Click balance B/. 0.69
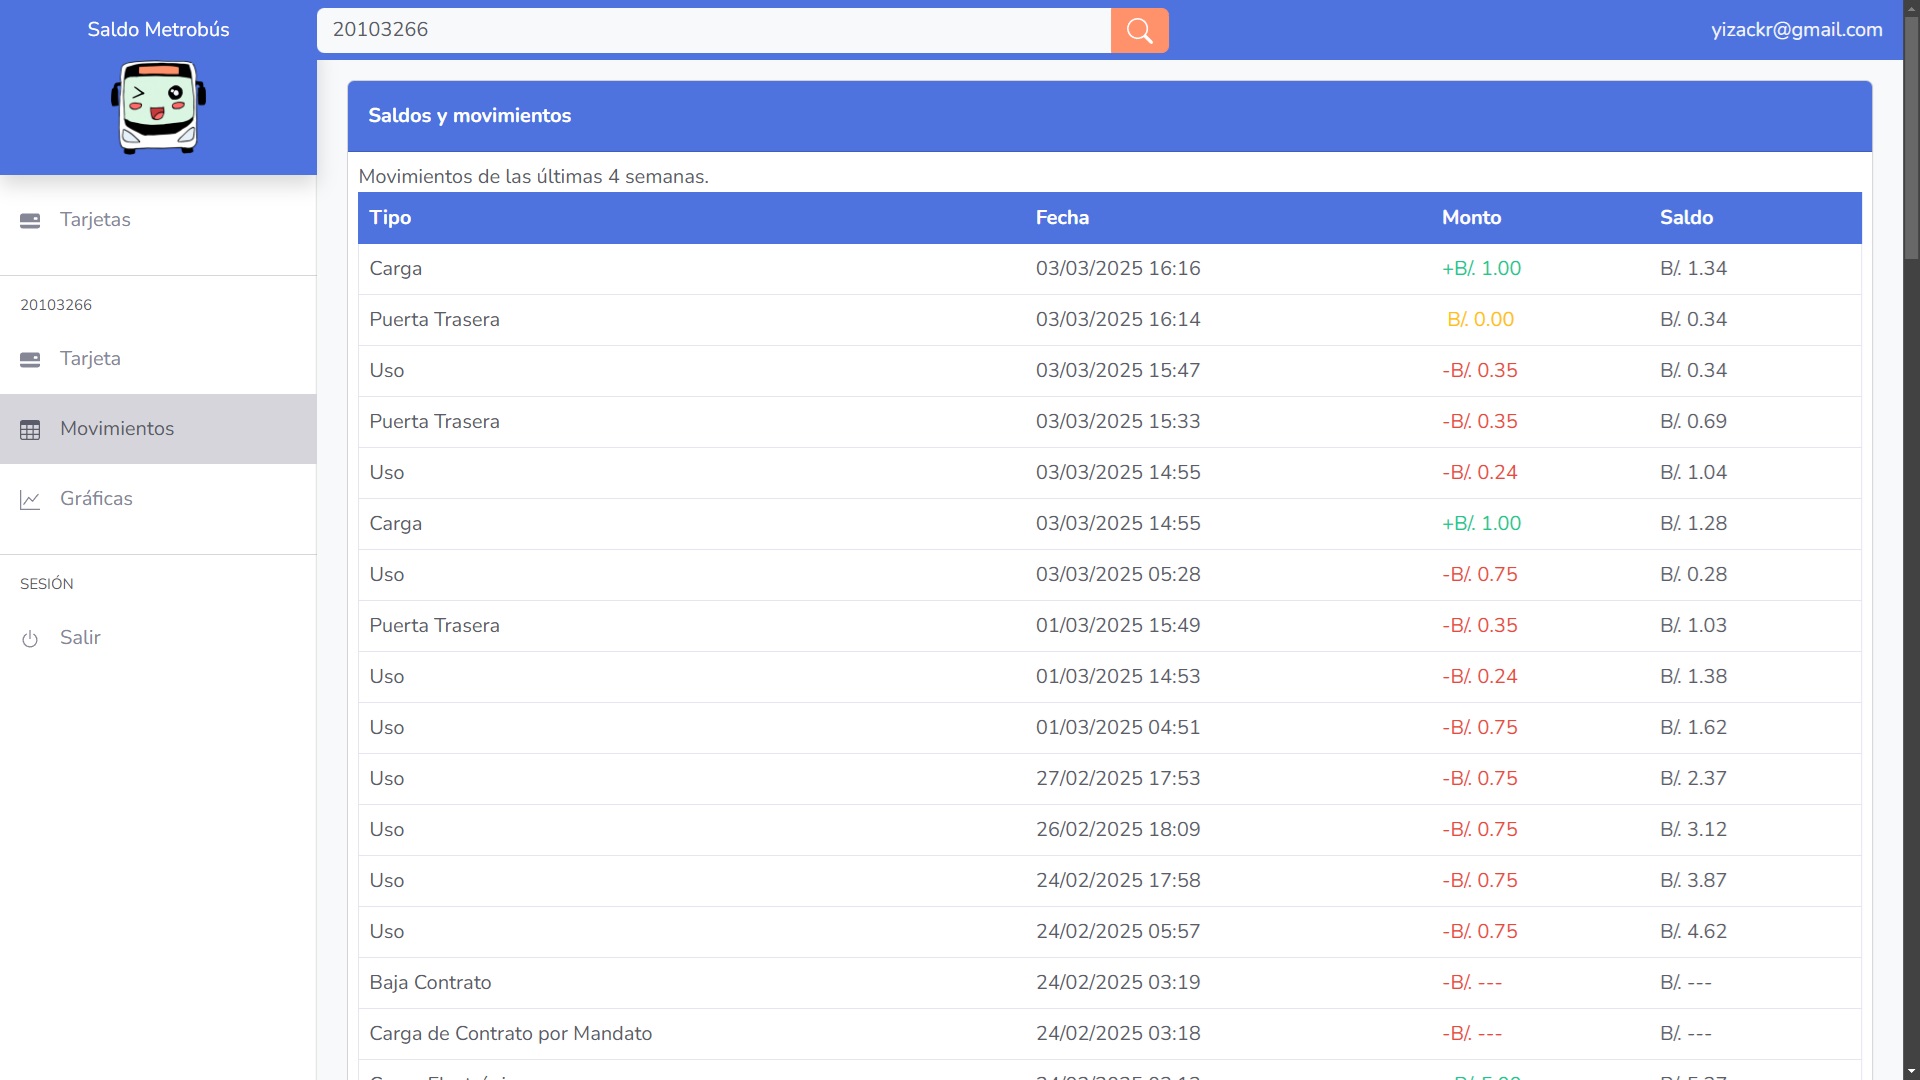The width and height of the screenshot is (1920, 1080). point(1693,421)
